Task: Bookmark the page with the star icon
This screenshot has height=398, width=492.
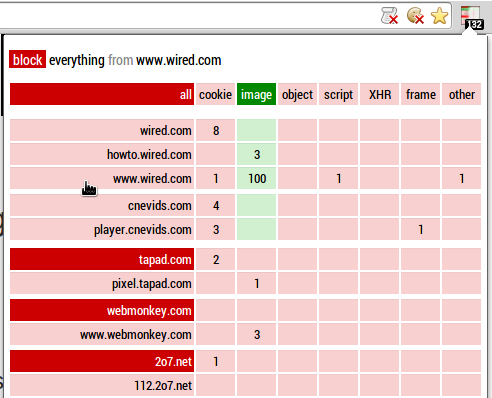Action: [439, 16]
